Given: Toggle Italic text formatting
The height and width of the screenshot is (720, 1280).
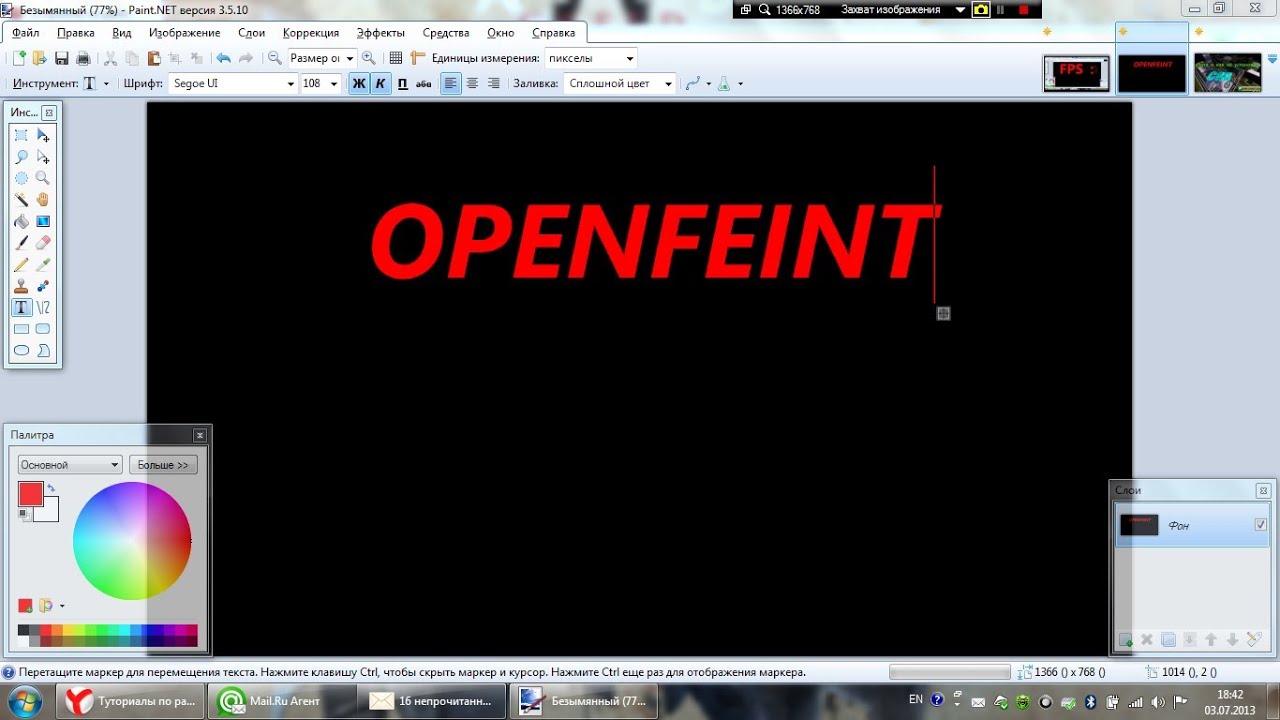Looking at the screenshot, I should click(380, 84).
